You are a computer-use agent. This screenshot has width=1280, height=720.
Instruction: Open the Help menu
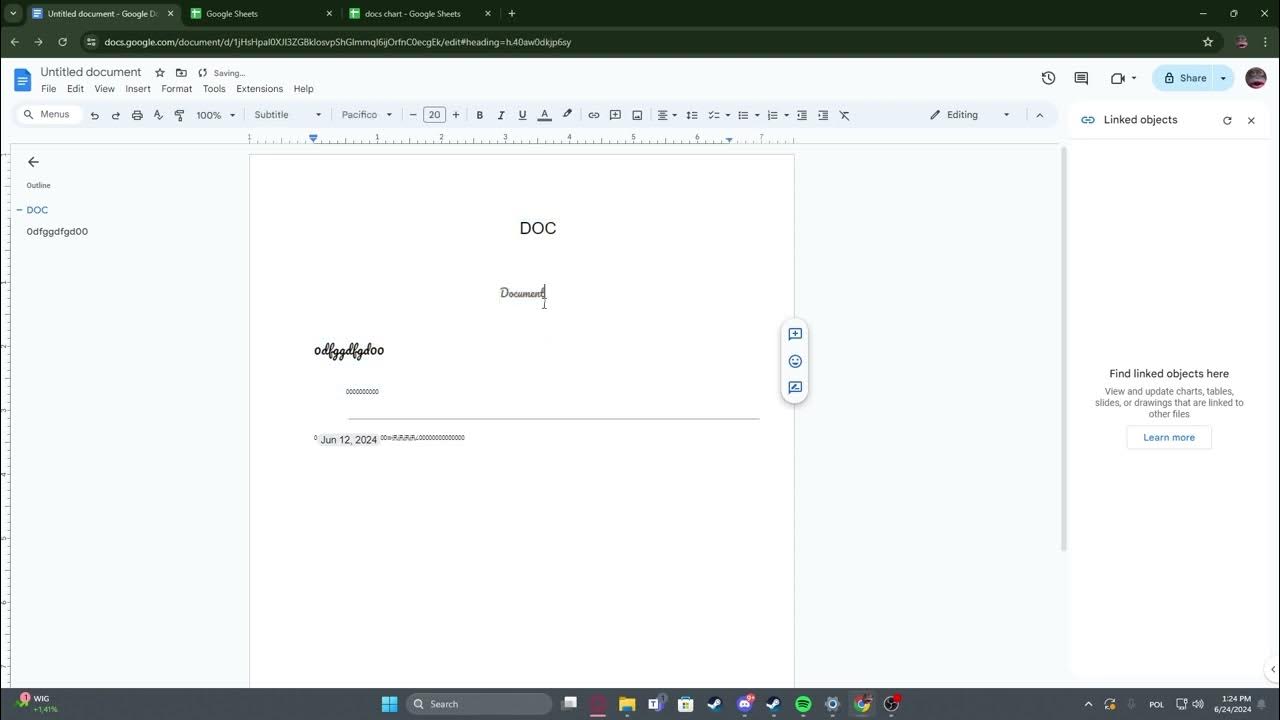pos(303,89)
